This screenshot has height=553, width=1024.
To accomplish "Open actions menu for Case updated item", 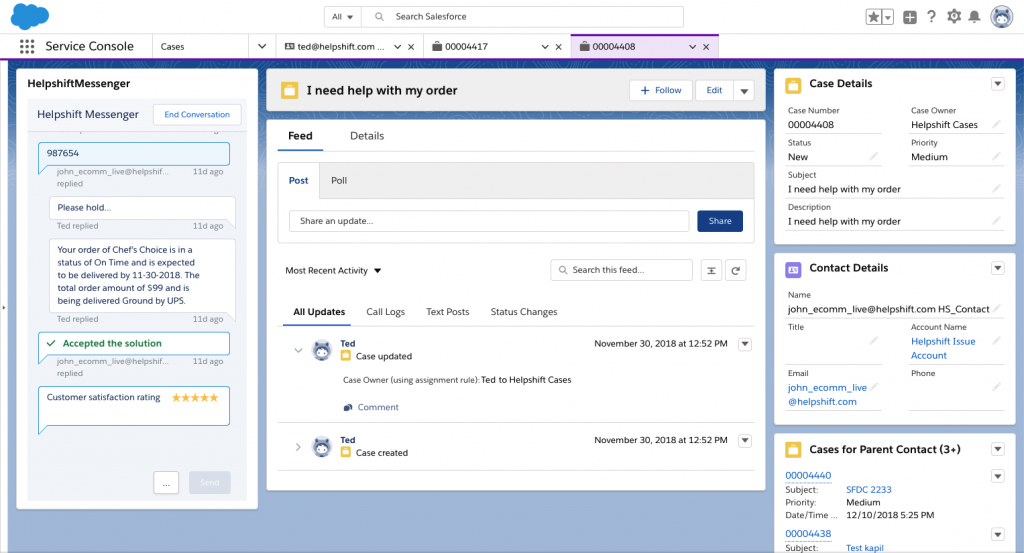I will [744, 345].
